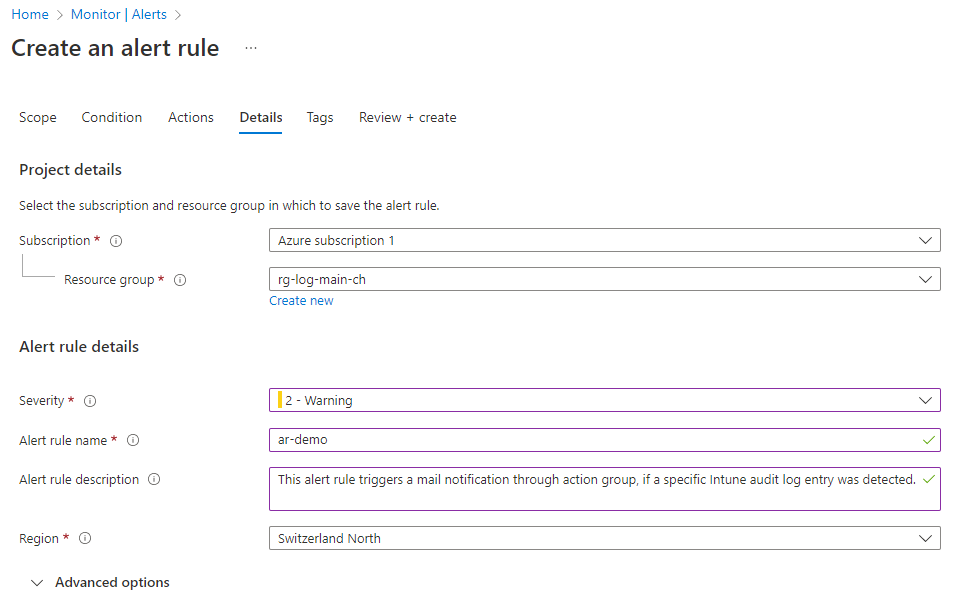The width and height of the screenshot is (953, 615).
Task: Open the Subscription info tooltip
Action: point(116,240)
